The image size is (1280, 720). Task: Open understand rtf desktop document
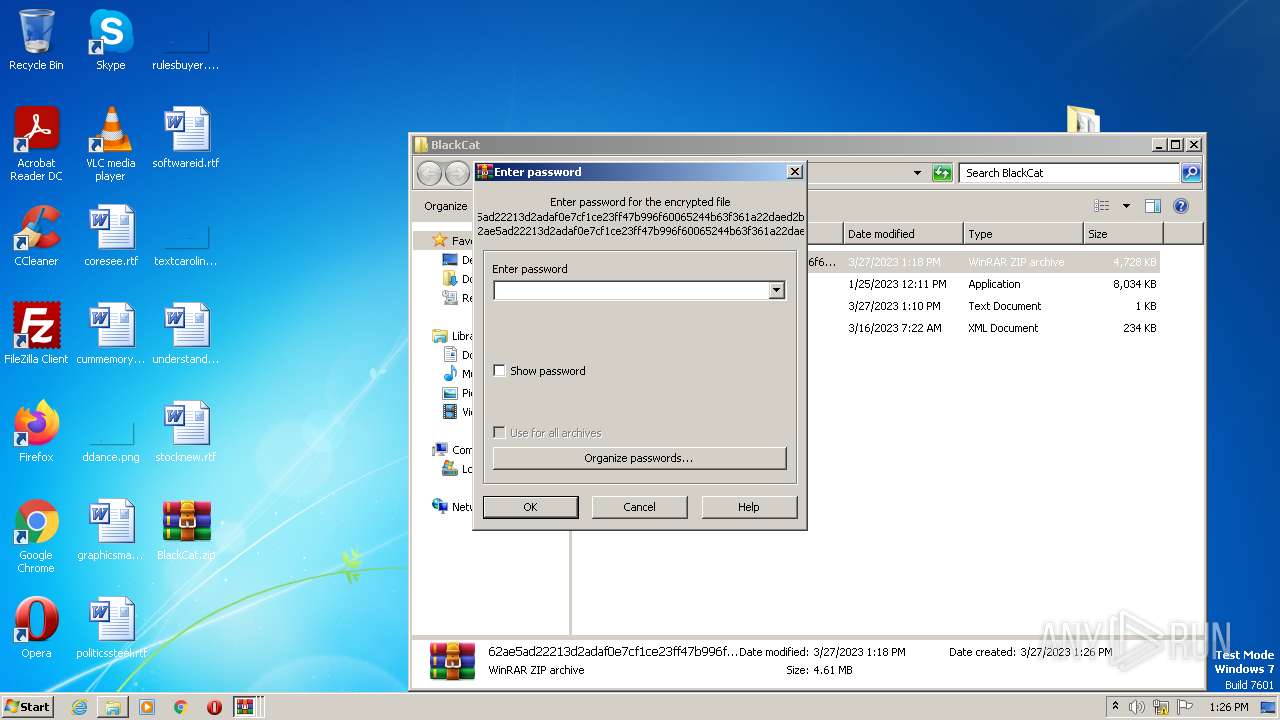(x=186, y=334)
